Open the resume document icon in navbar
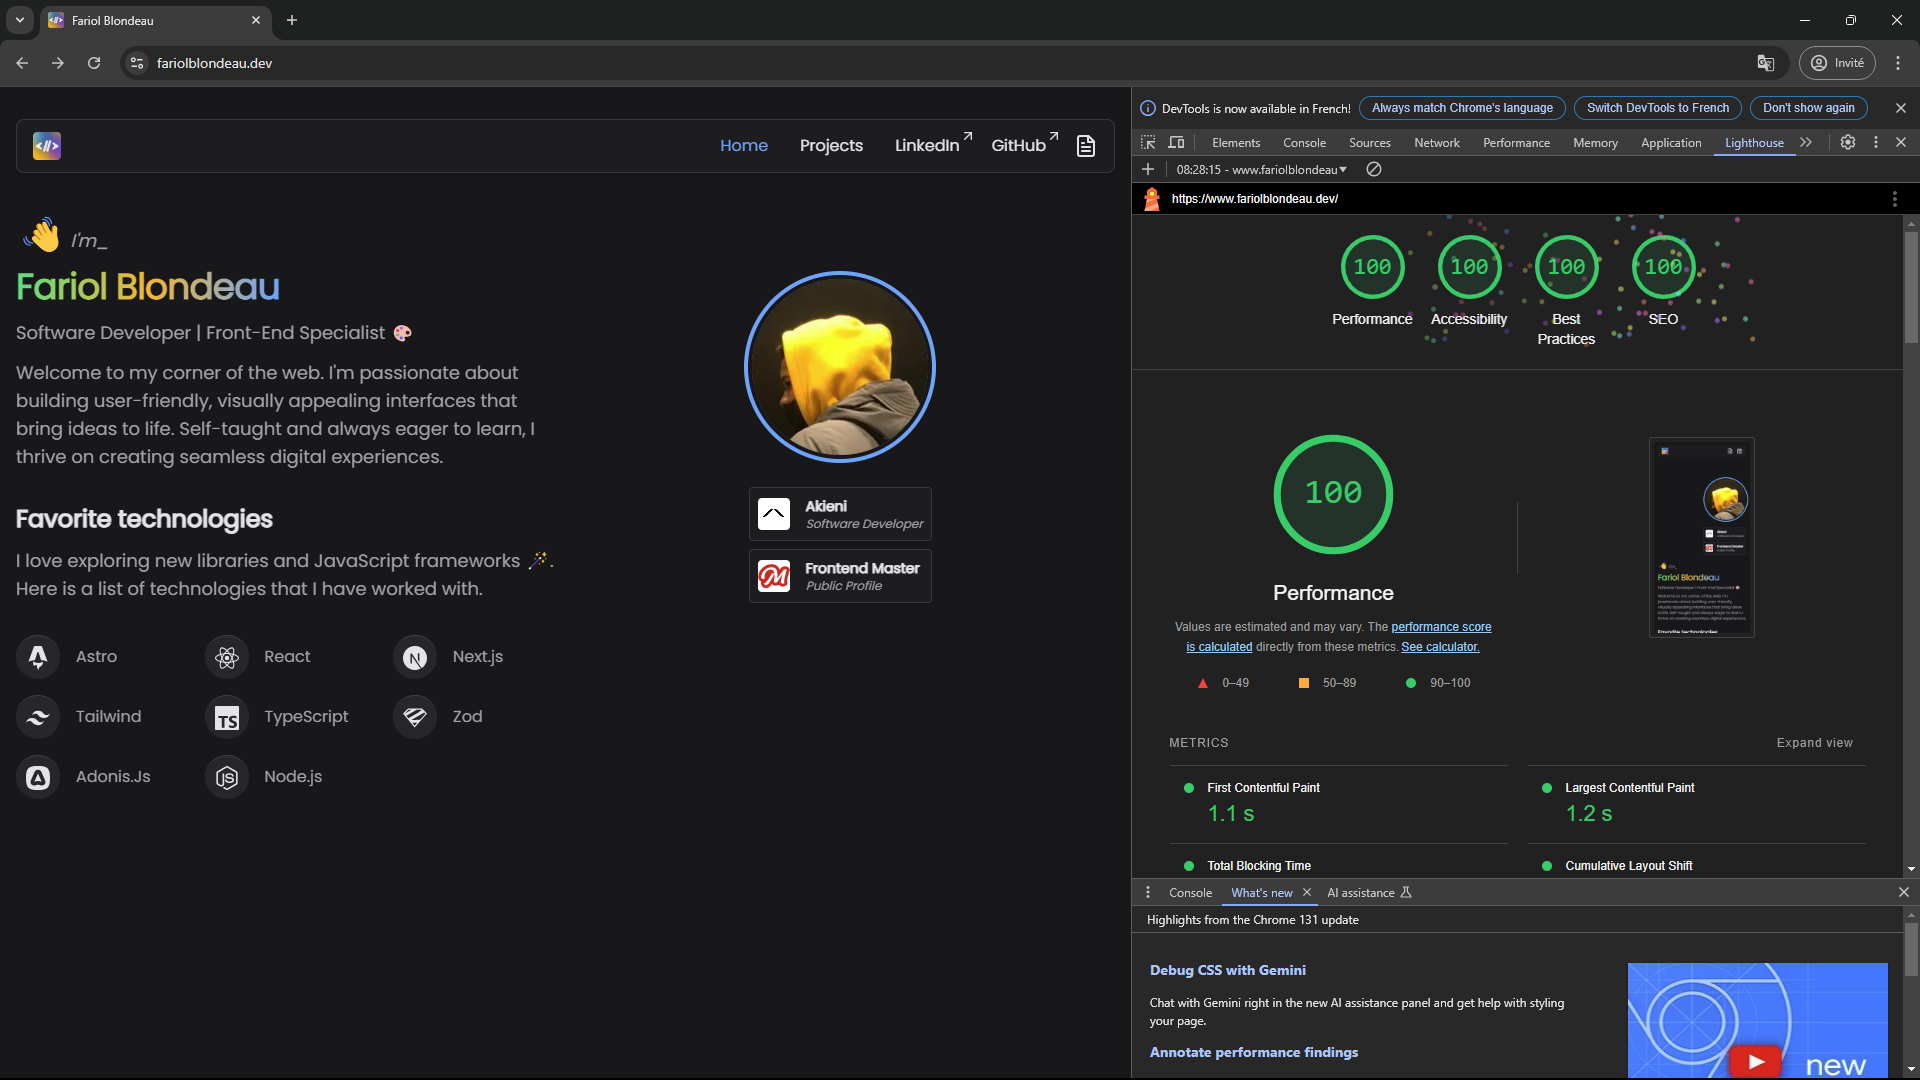Screen dimensions: 1920x1080 click(x=1086, y=146)
